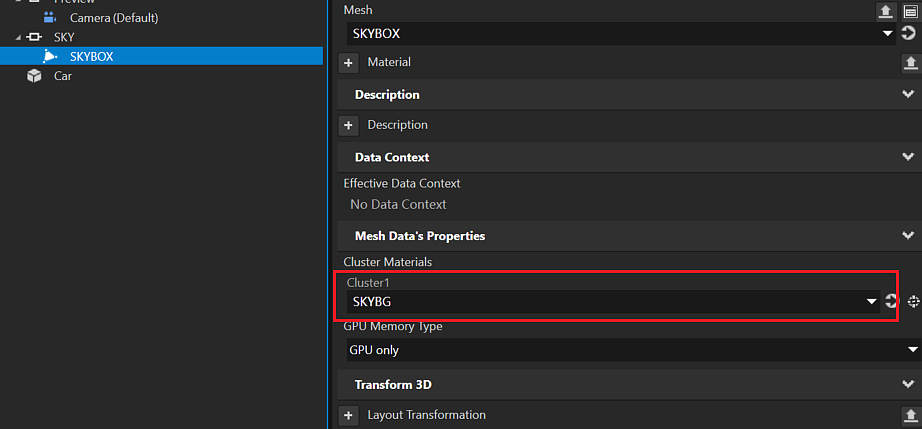Open the GPU Memory Type dropdown
Viewport: 922px width, 429px height.
coord(912,349)
